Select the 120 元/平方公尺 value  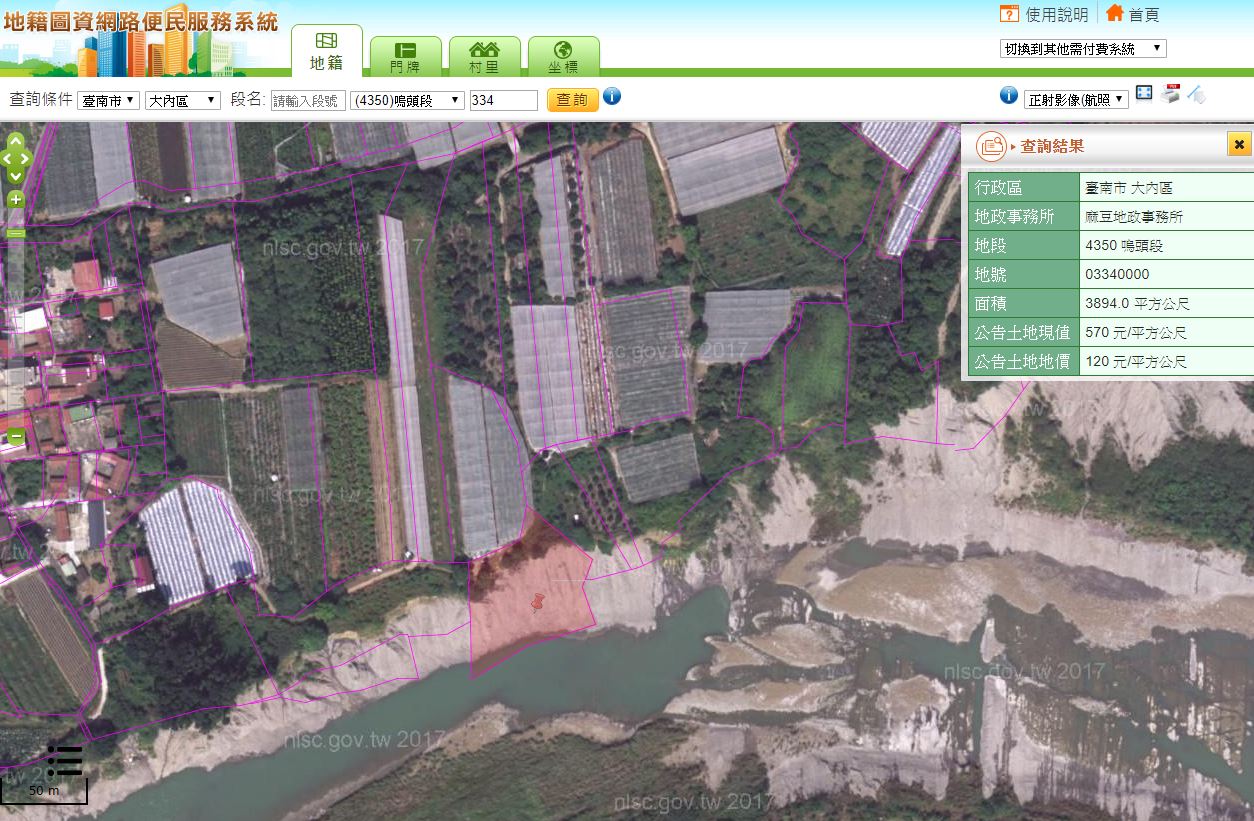[1136, 361]
